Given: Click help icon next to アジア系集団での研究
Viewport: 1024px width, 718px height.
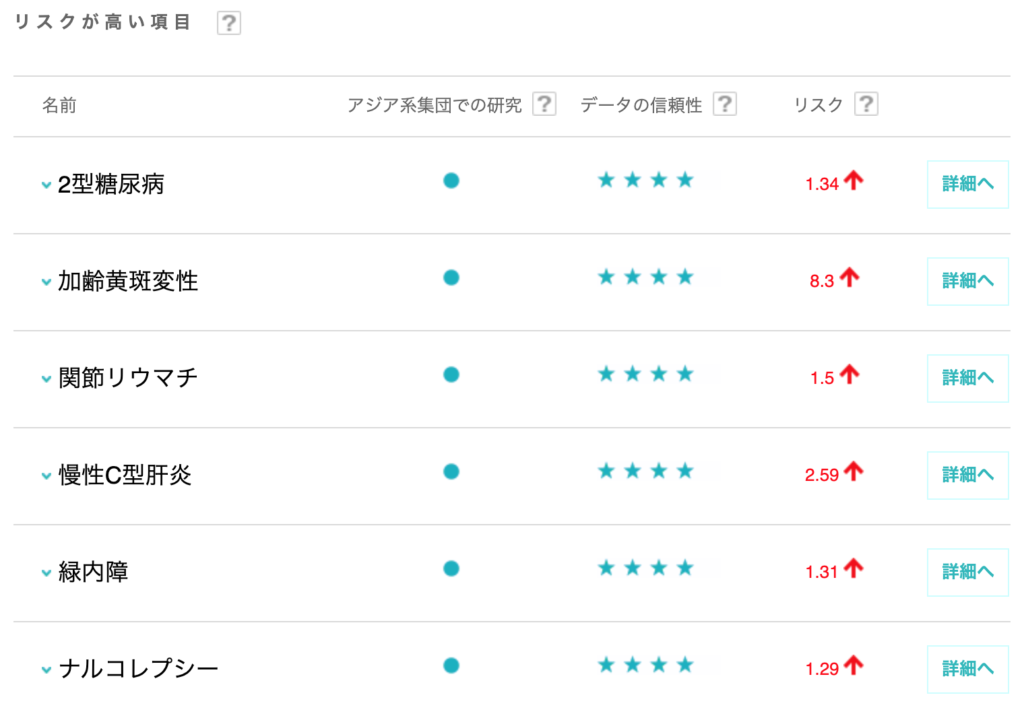Looking at the screenshot, I should point(544,104).
